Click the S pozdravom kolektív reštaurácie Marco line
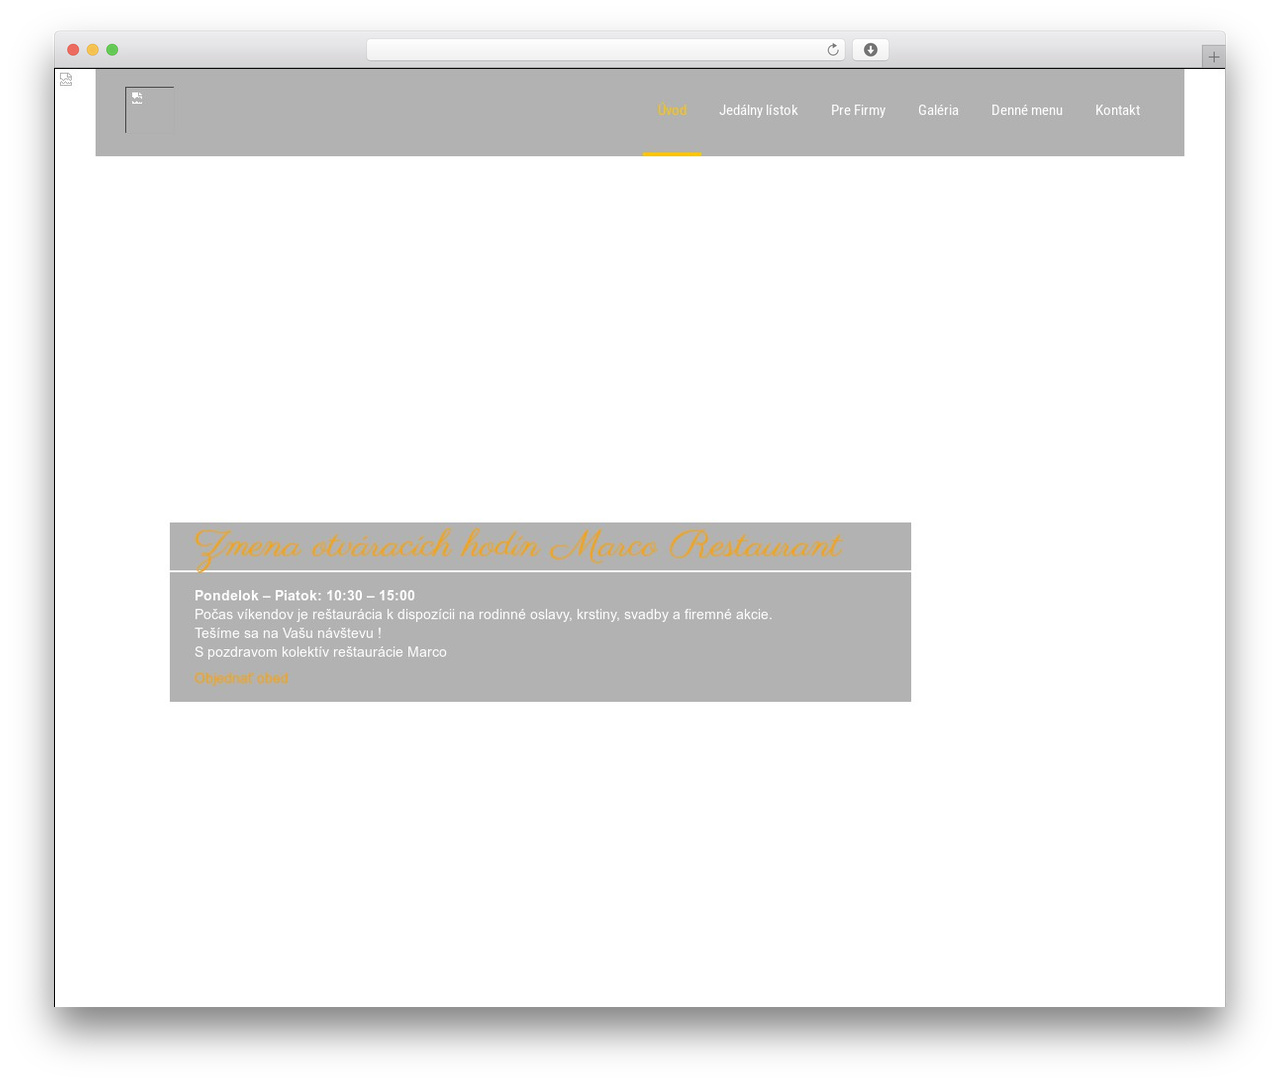 click(321, 652)
